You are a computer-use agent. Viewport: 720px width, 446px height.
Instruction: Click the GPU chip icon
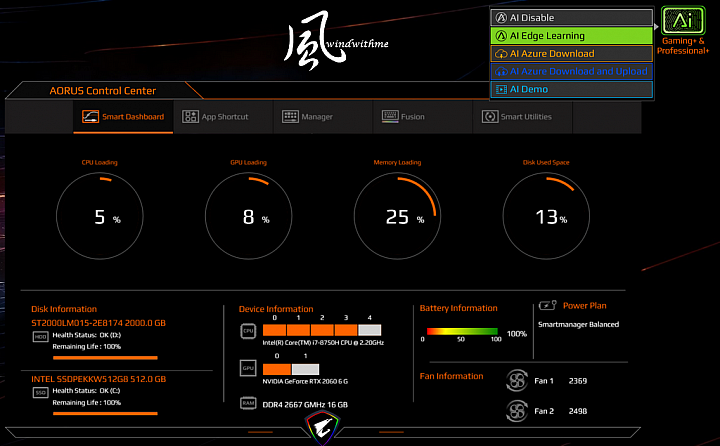pos(248,368)
